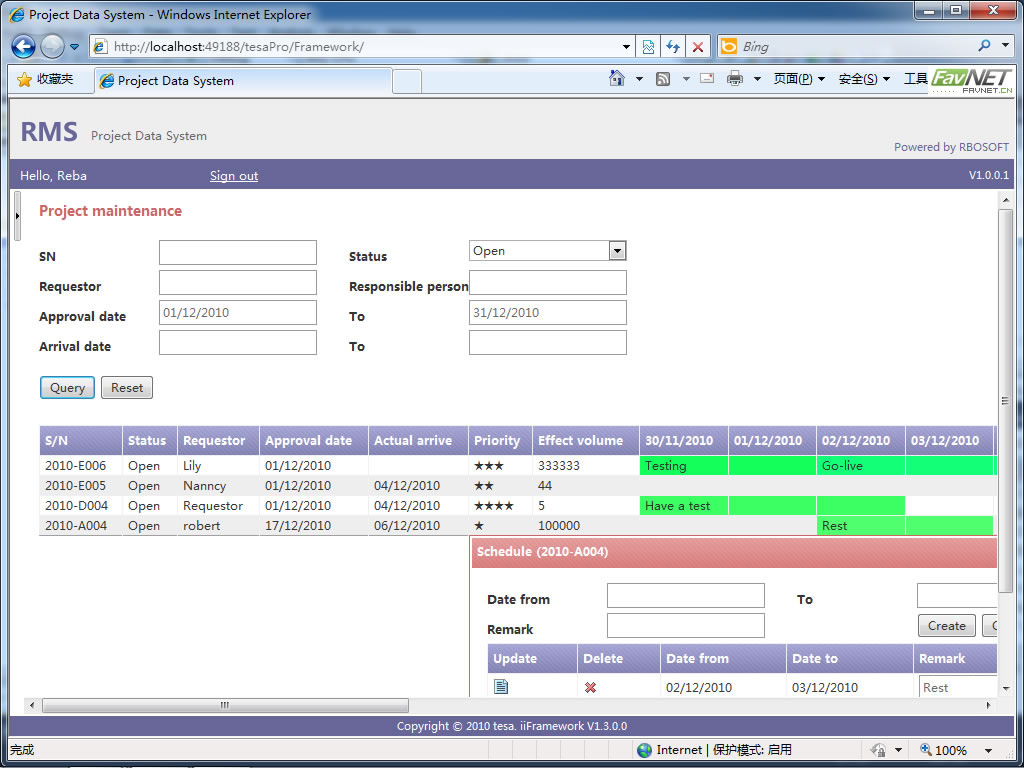The image size is (1024, 768).
Task: Click the Schedule Date from input field
Action: pos(686,596)
